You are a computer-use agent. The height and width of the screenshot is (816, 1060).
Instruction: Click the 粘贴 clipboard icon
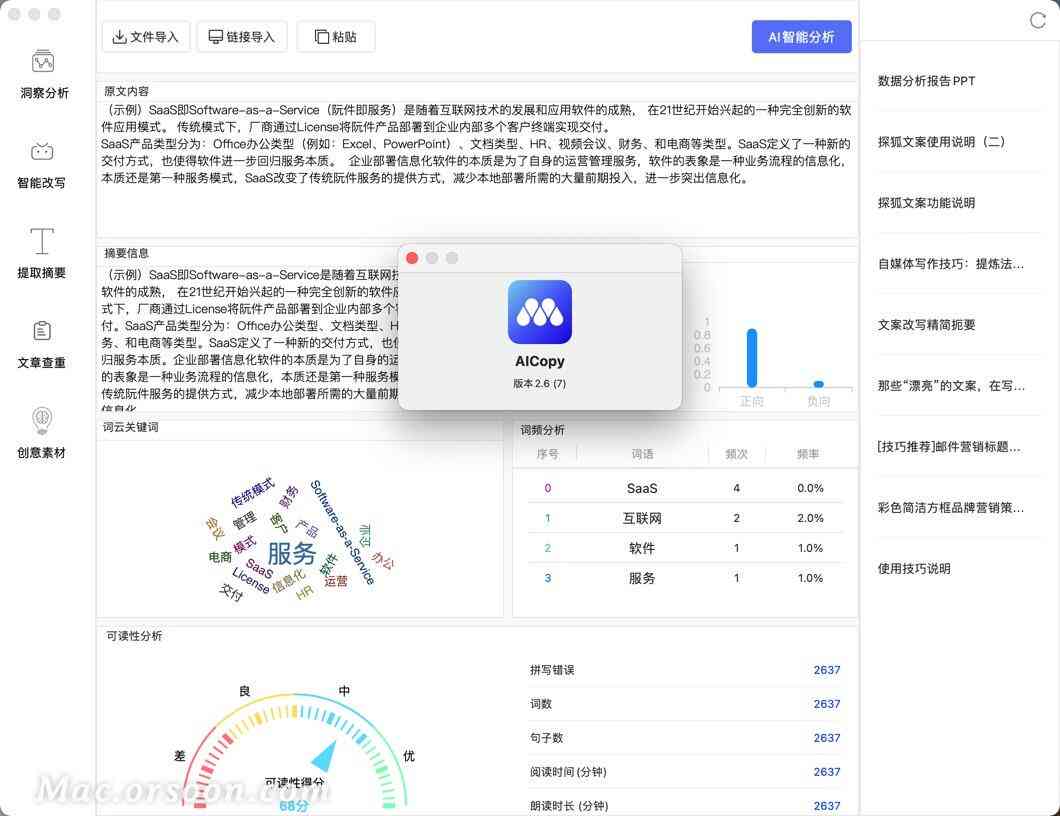coord(322,37)
